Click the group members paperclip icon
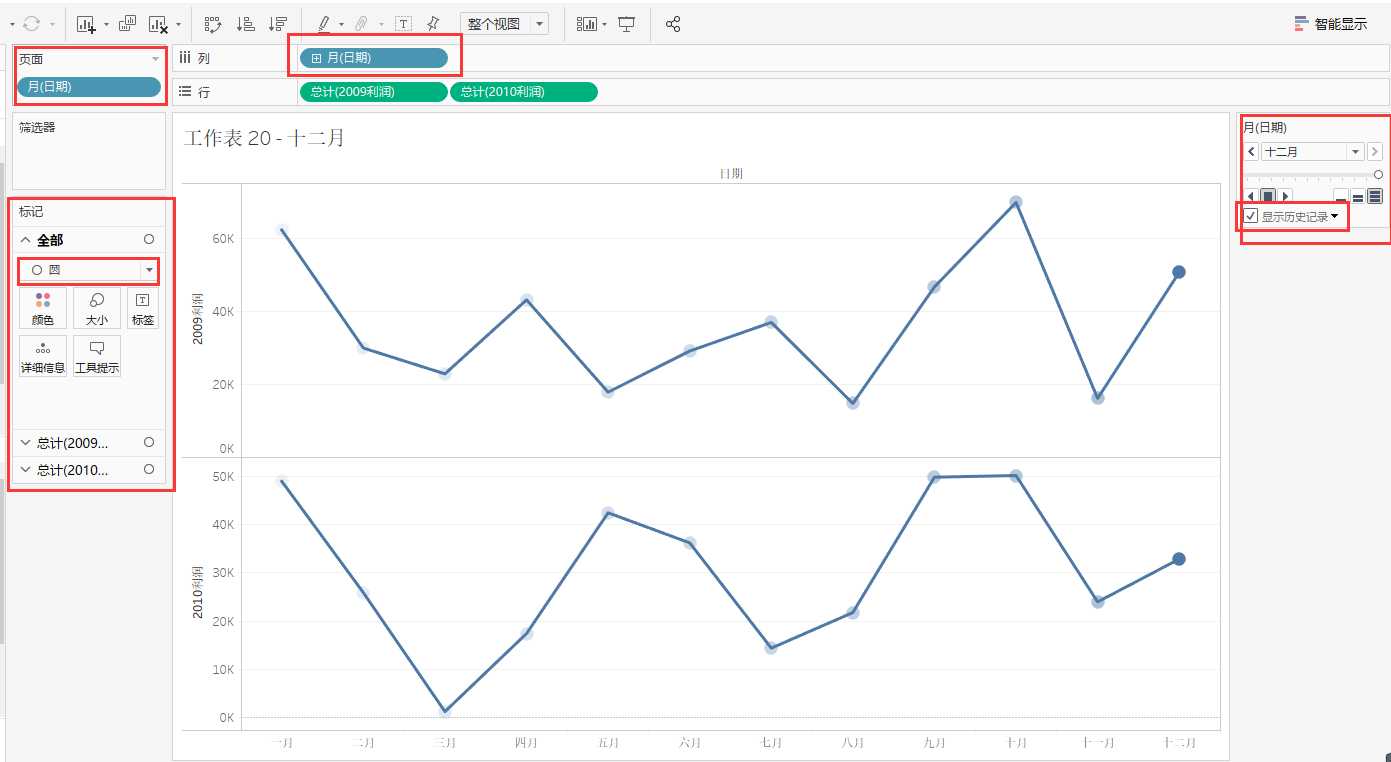Image resolution: width=1391 pixels, height=762 pixels. (x=362, y=23)
